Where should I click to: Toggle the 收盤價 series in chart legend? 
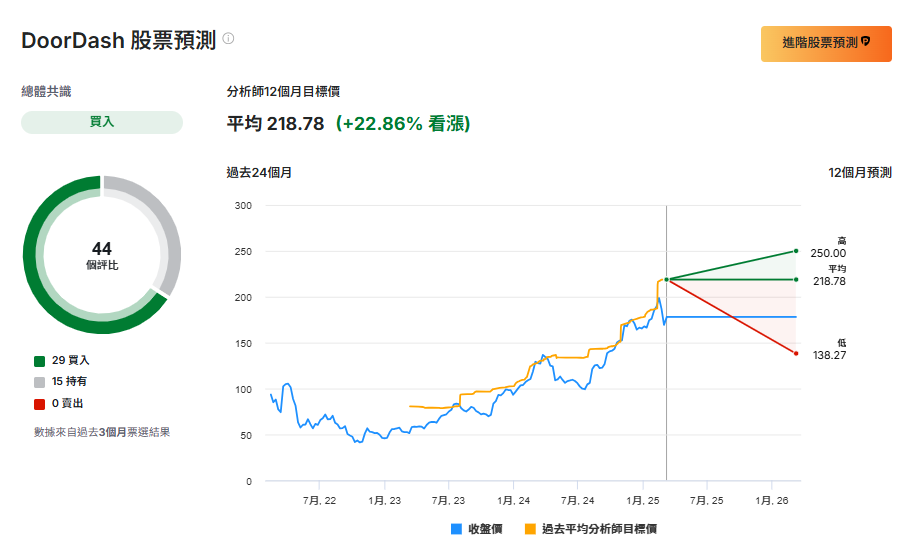coord(476,529)
